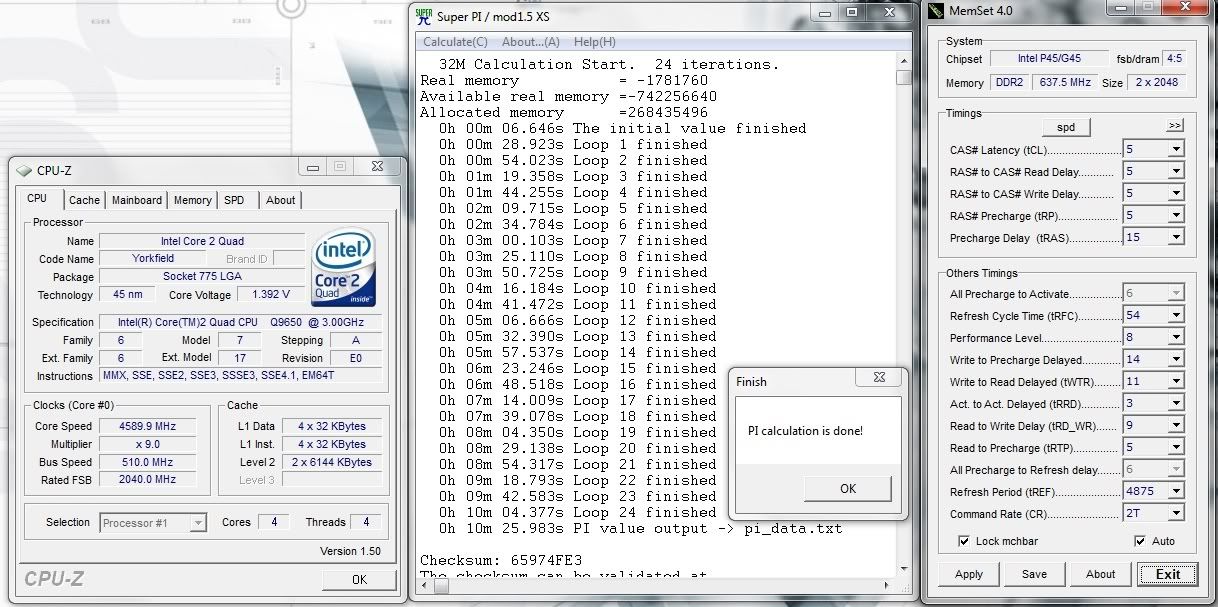Screen dimensions: 1218x607
Task: Open the Refresh Period (tREF) dropdown
Action: pos(1176,491)
